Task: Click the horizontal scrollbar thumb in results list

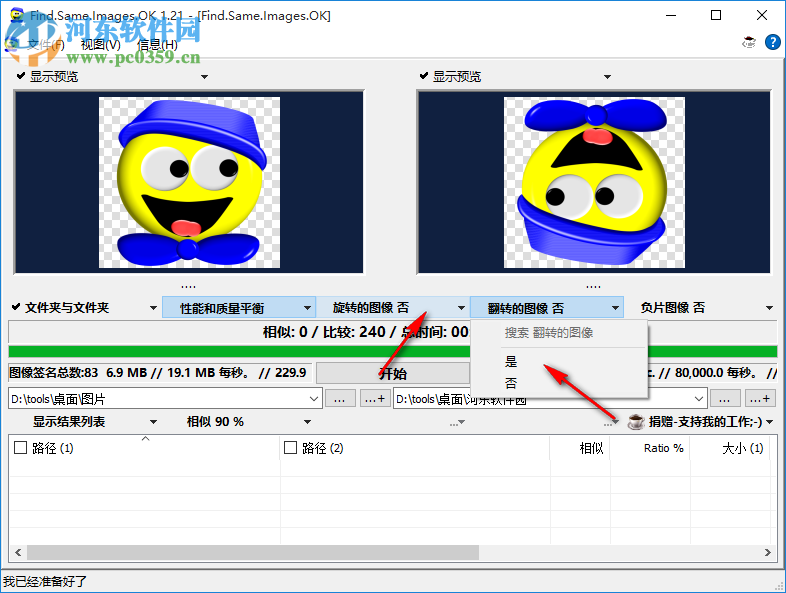Action: point(253,552)
